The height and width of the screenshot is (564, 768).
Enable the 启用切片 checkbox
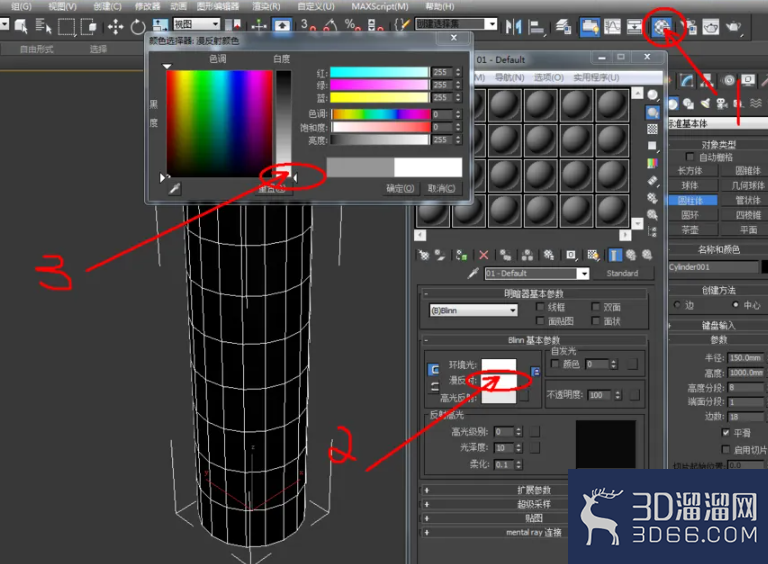coord(726,449)
